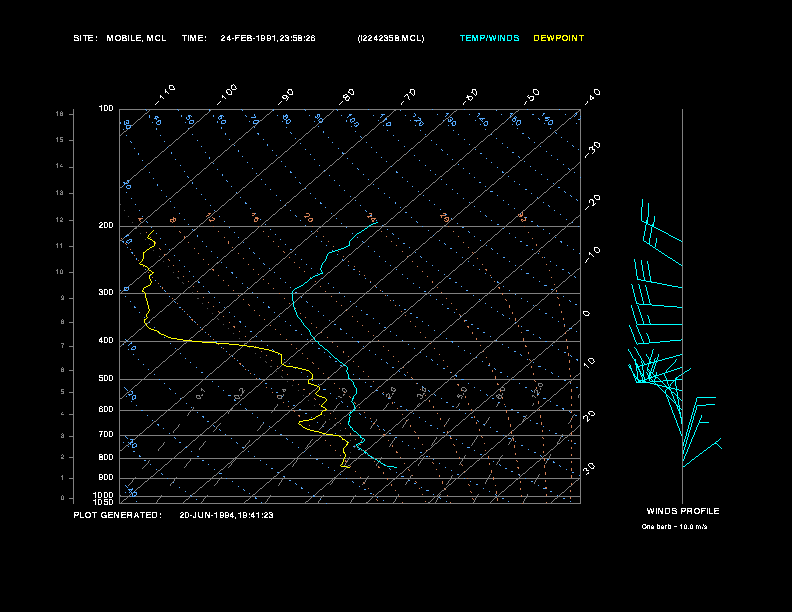The image size is (792, 612).
Task: Click the file name "(I2242358.MCL)"
Action: (x=390, y=38)
